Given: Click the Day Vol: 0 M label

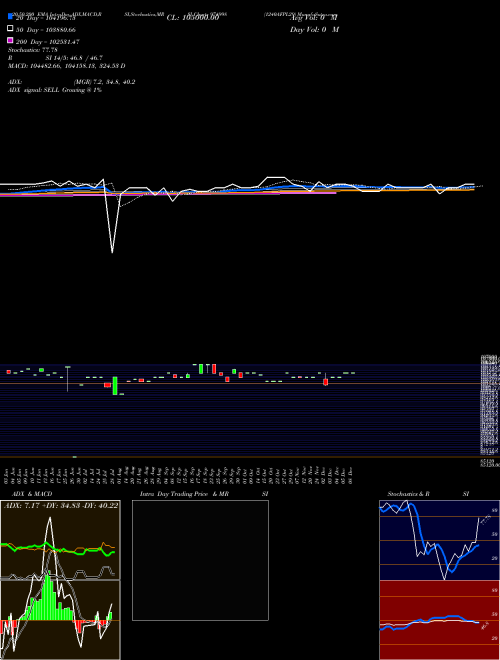Looking at the screenshot, I should 314,29.
